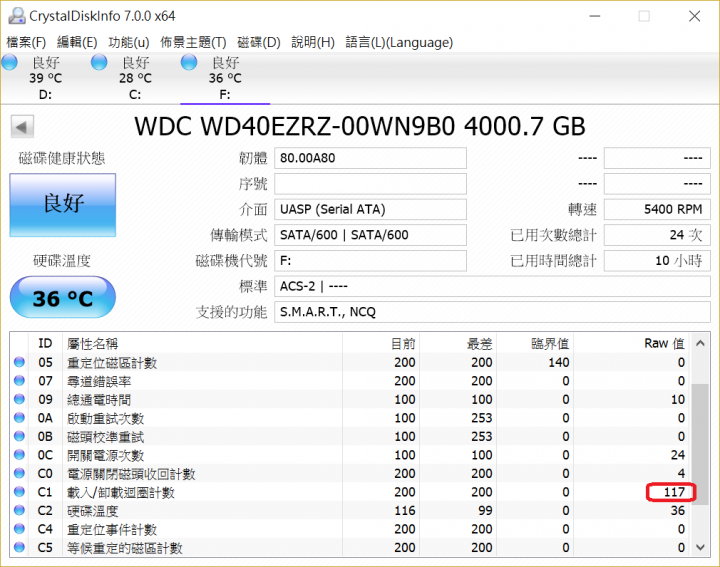
Task: Select the 硬碟溫度 attribute row in the list
Action: [x=351, y=510]
